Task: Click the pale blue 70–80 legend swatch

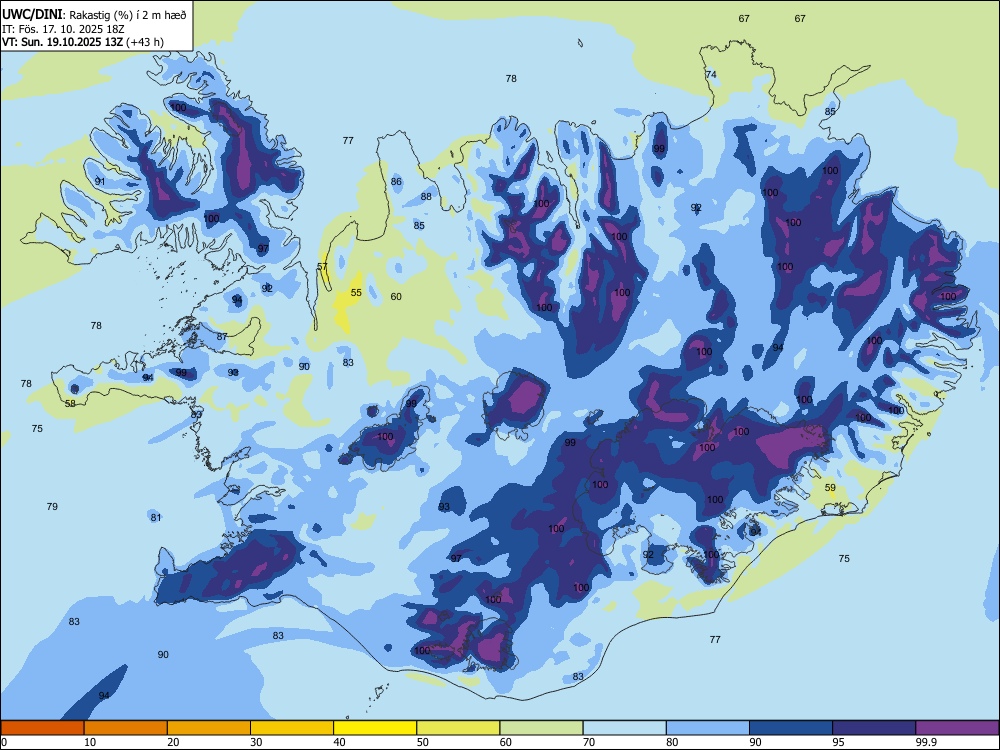Action: point(625,728)
